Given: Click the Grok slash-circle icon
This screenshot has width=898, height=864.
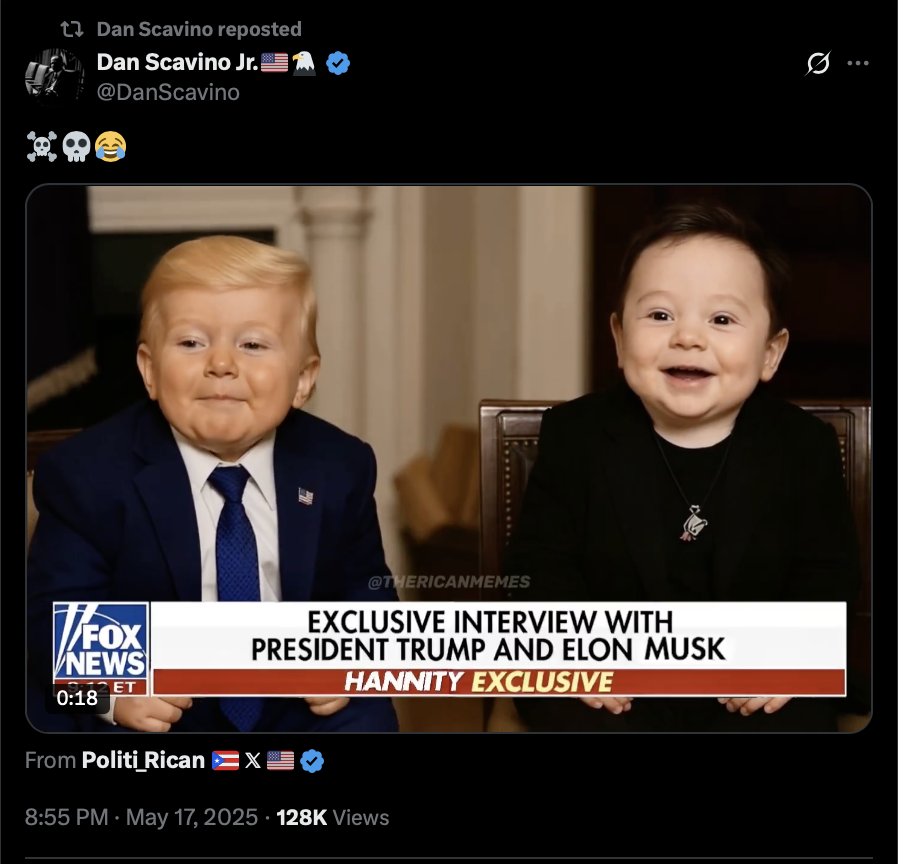Looking at the screenshot, I should [x=818, y=63].
